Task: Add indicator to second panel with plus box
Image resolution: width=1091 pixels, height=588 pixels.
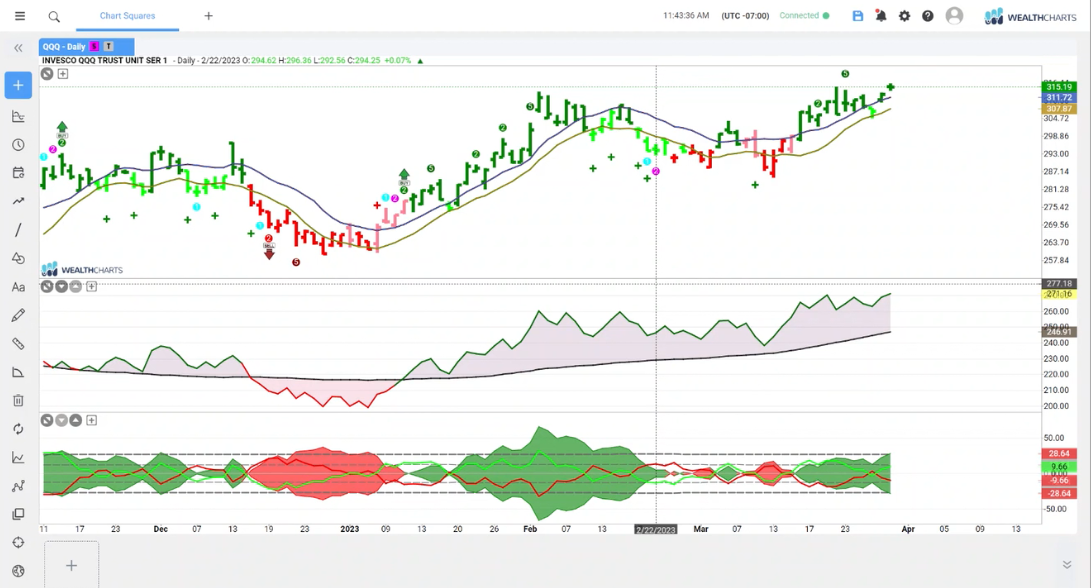Action: [x=91, y=286]
